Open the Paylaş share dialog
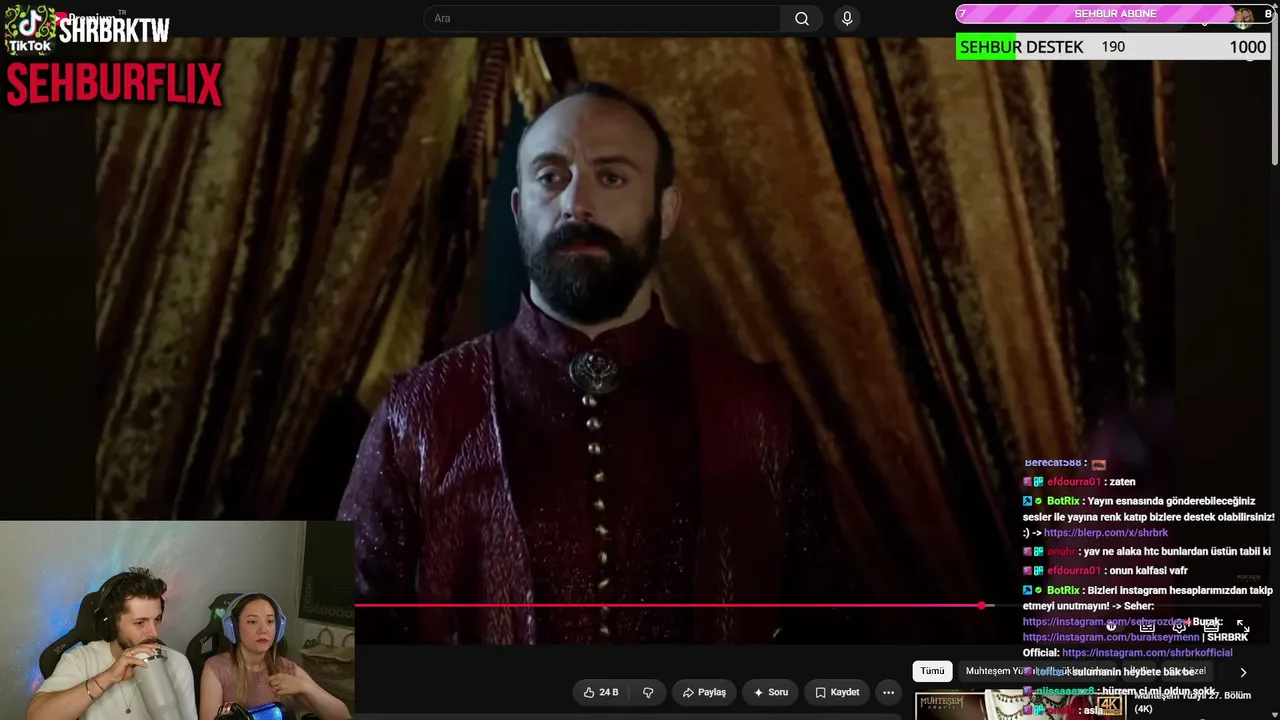The width and height of the screenshot is (1280, 720). pyautogui.click(x=704, y=692)
